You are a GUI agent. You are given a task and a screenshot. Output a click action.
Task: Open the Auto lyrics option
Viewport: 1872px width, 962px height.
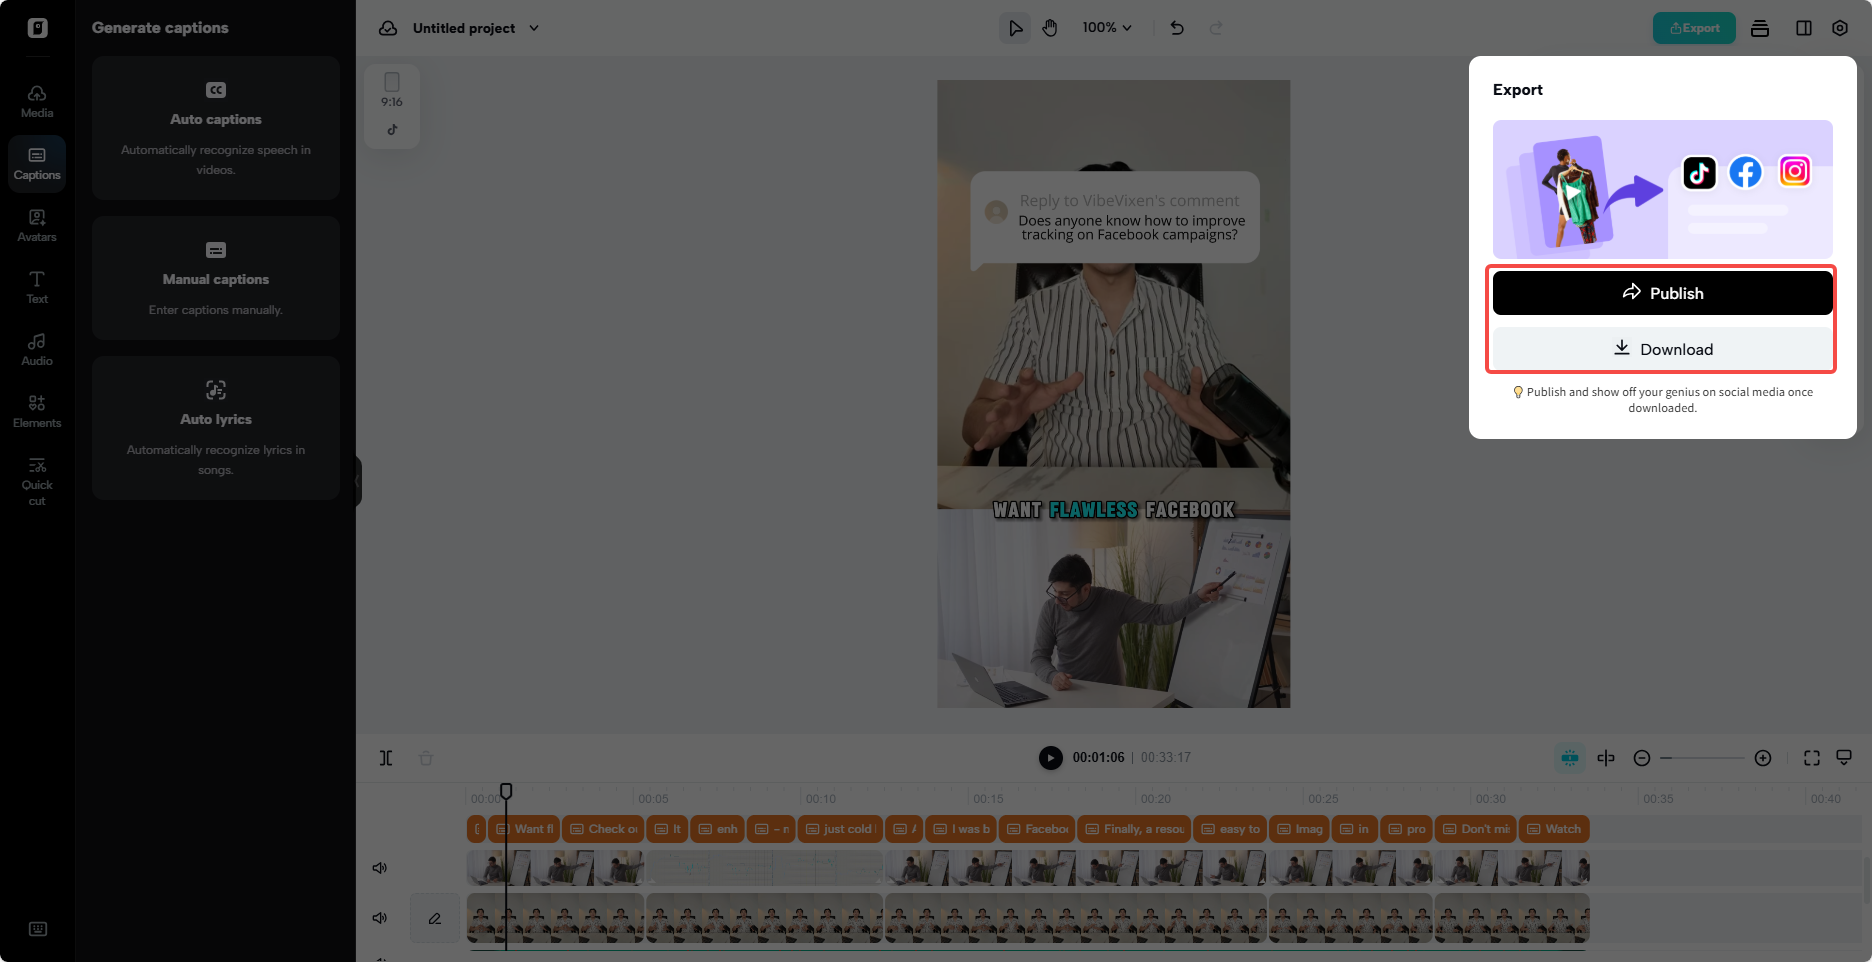coord(215,428)
